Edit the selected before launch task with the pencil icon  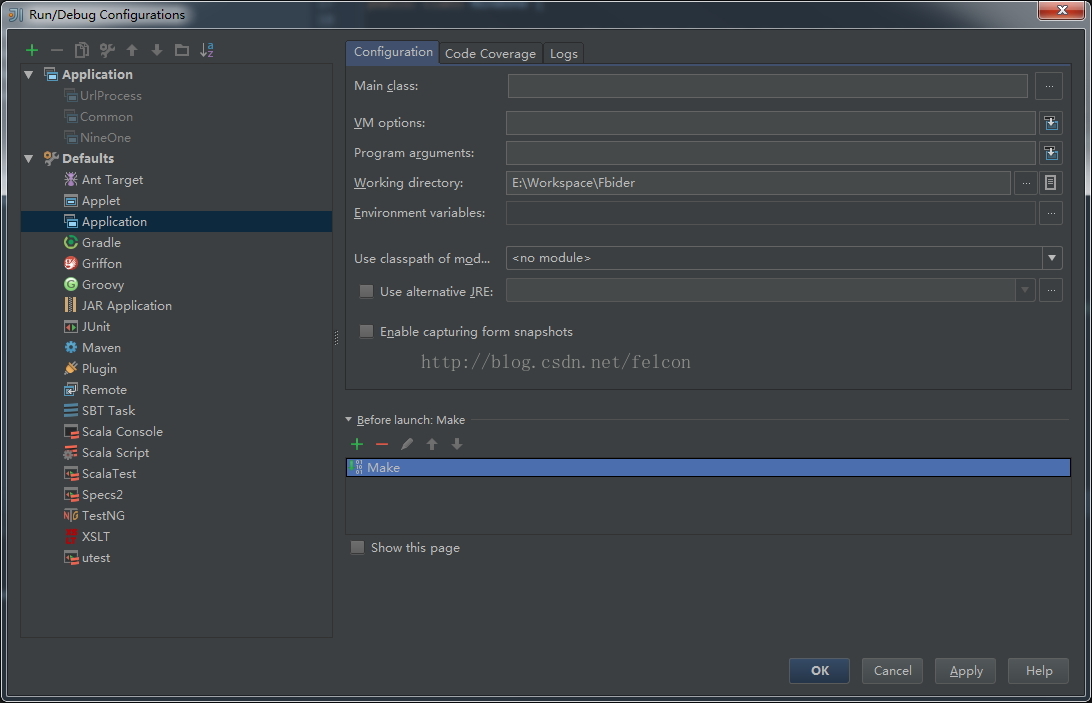tap(407, 444)
